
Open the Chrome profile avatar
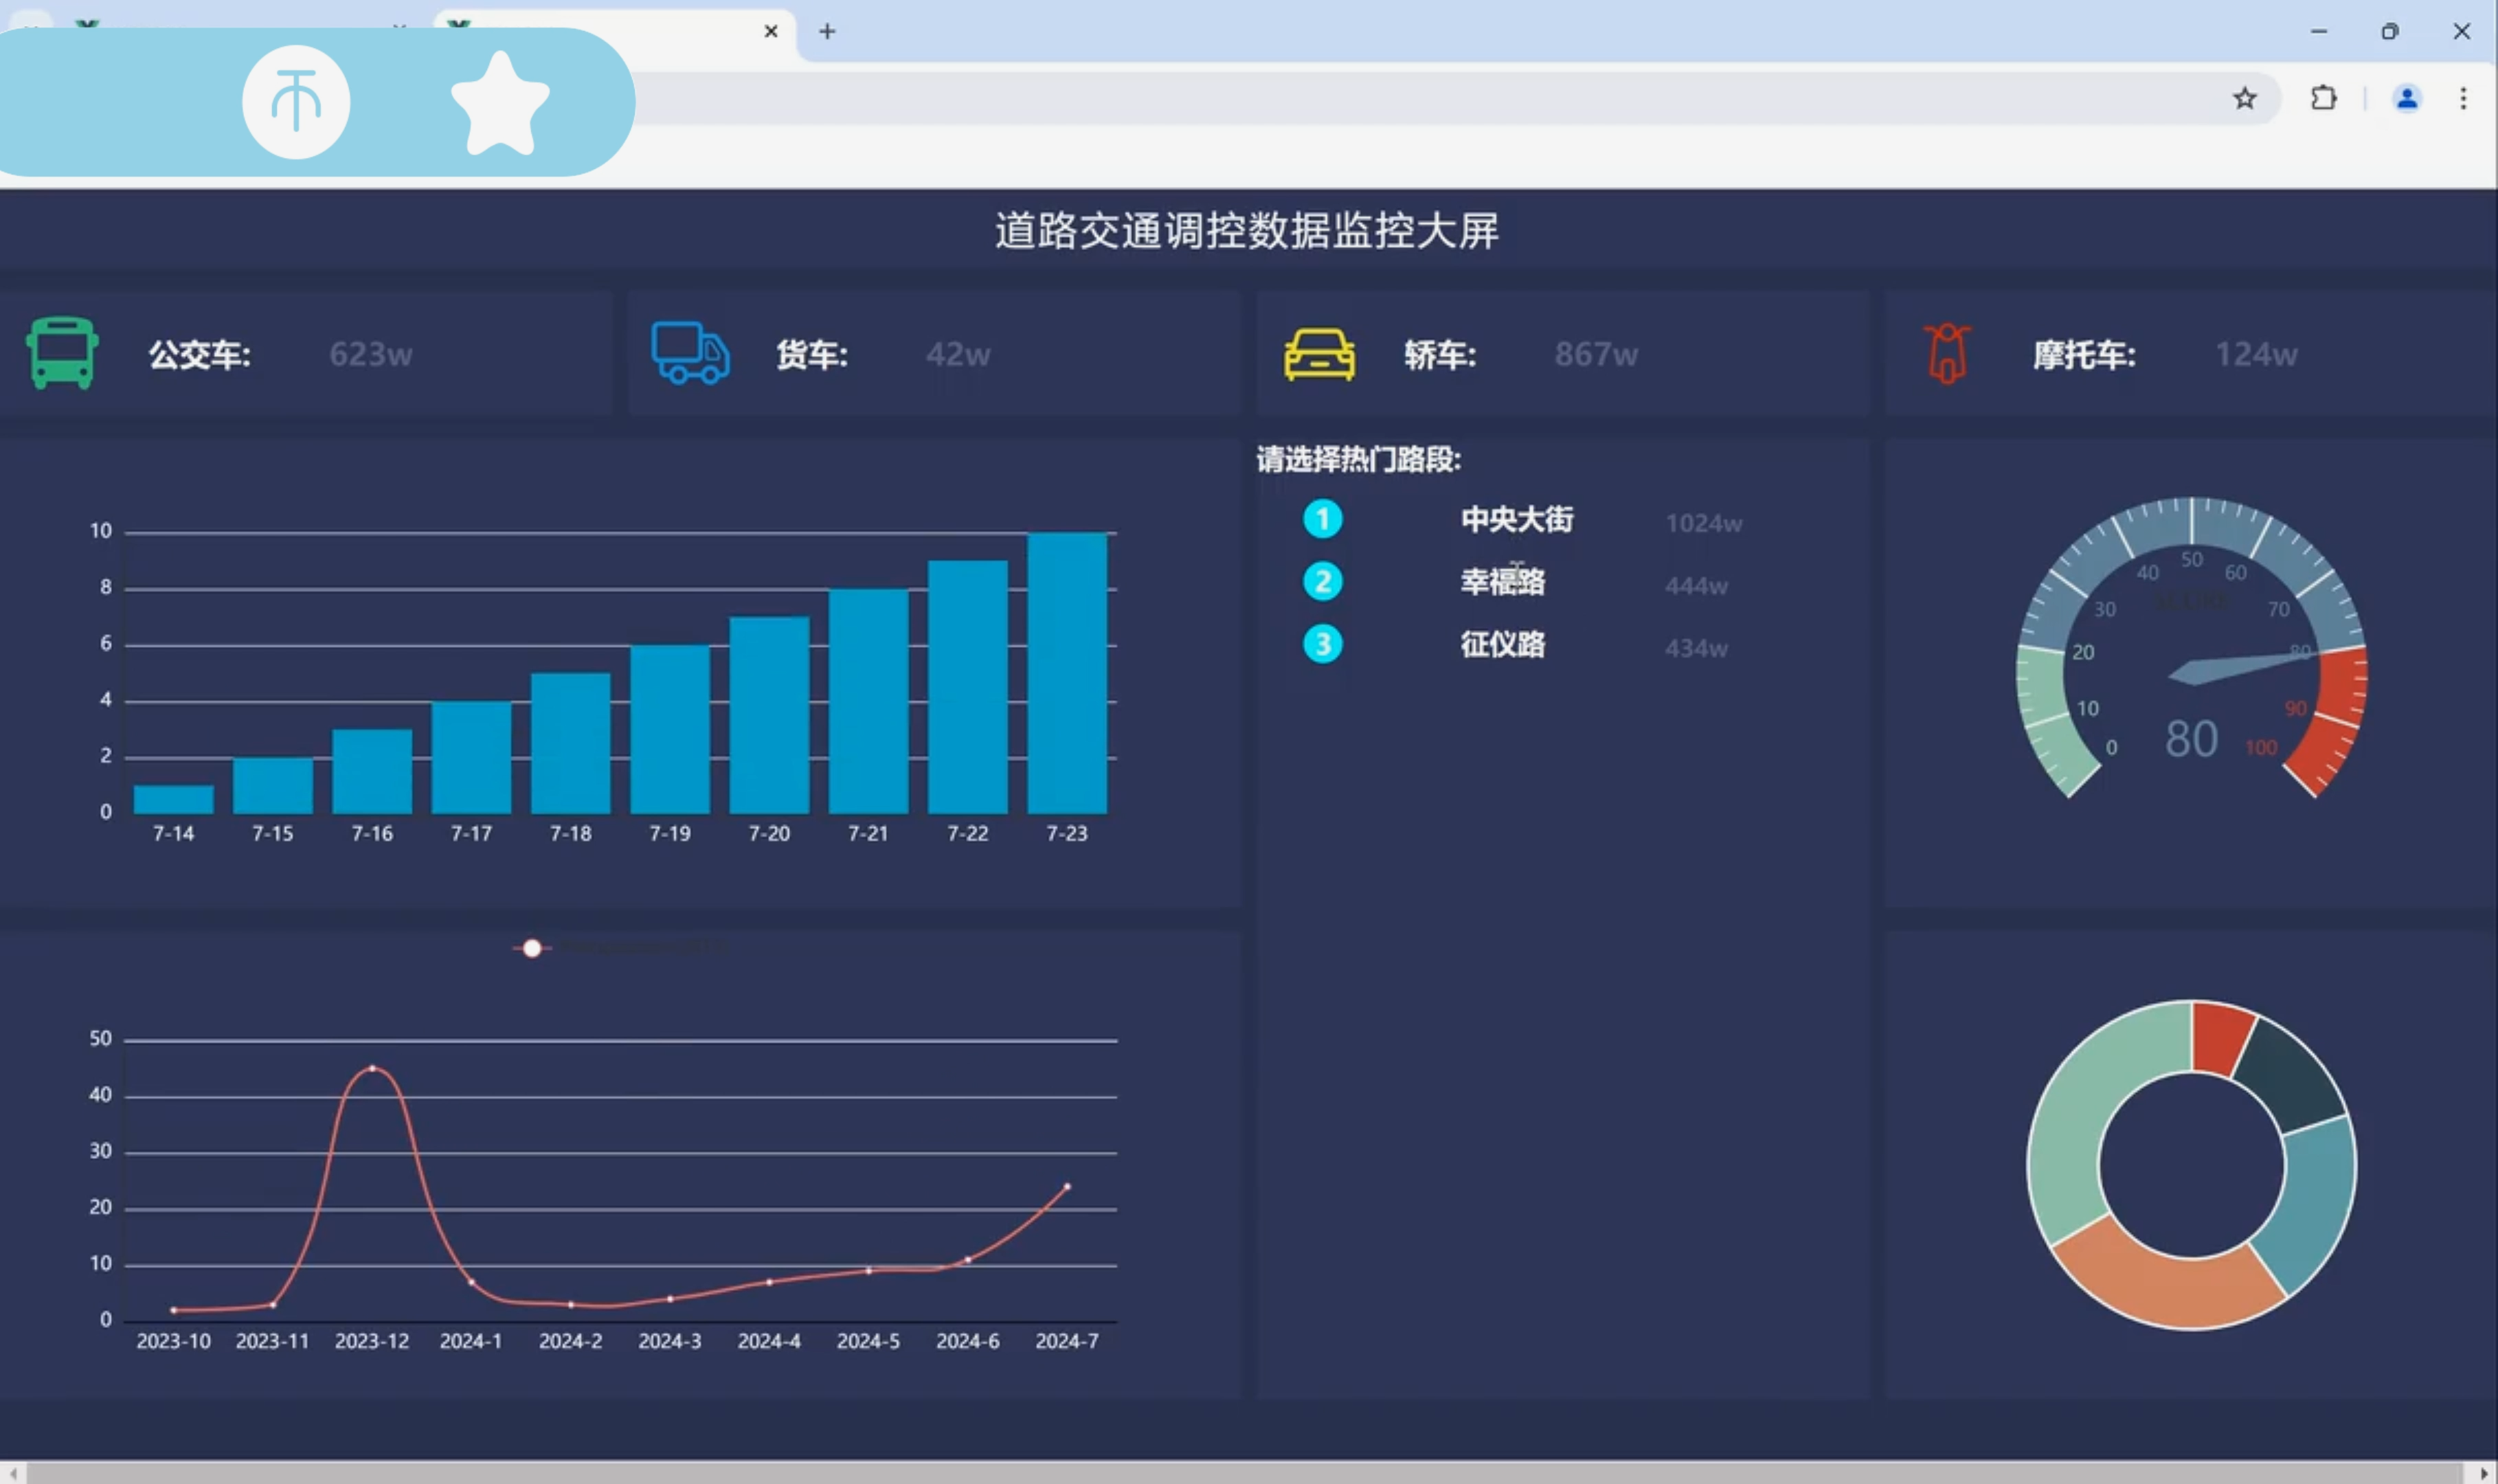(2406, 98)
